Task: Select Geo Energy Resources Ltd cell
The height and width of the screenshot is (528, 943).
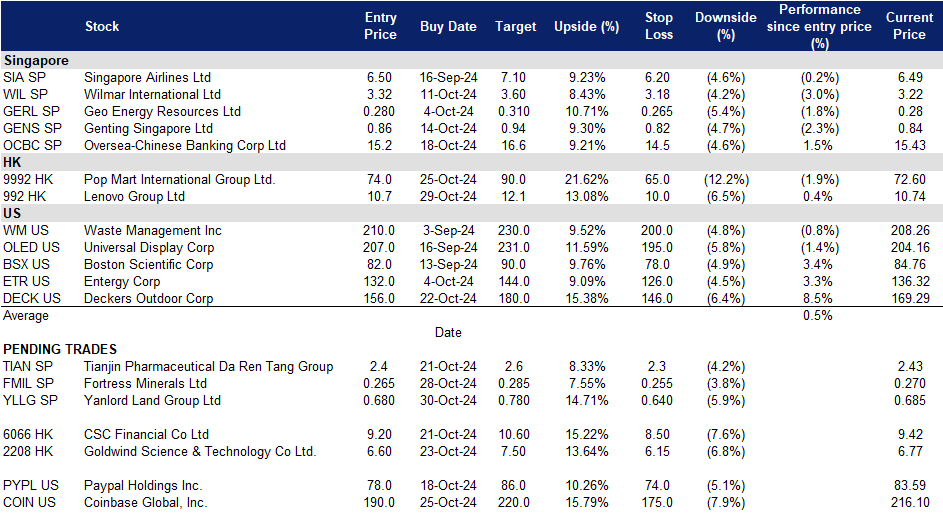Action: pyautogui.click(x=162, y=111)
